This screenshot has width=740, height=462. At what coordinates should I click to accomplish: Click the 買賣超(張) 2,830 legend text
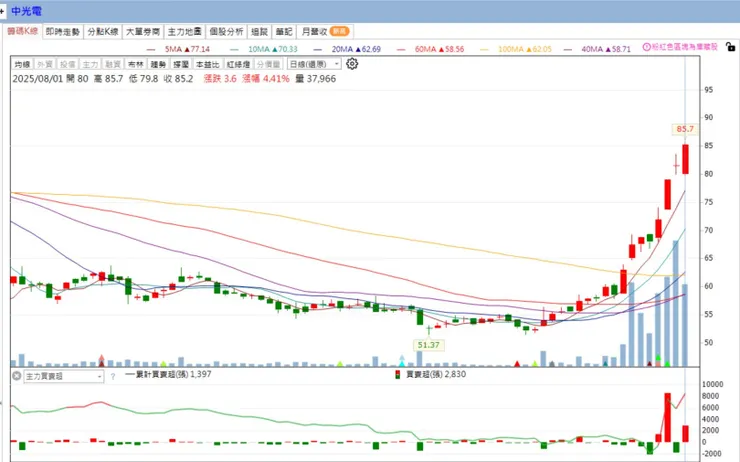(436, 374)
